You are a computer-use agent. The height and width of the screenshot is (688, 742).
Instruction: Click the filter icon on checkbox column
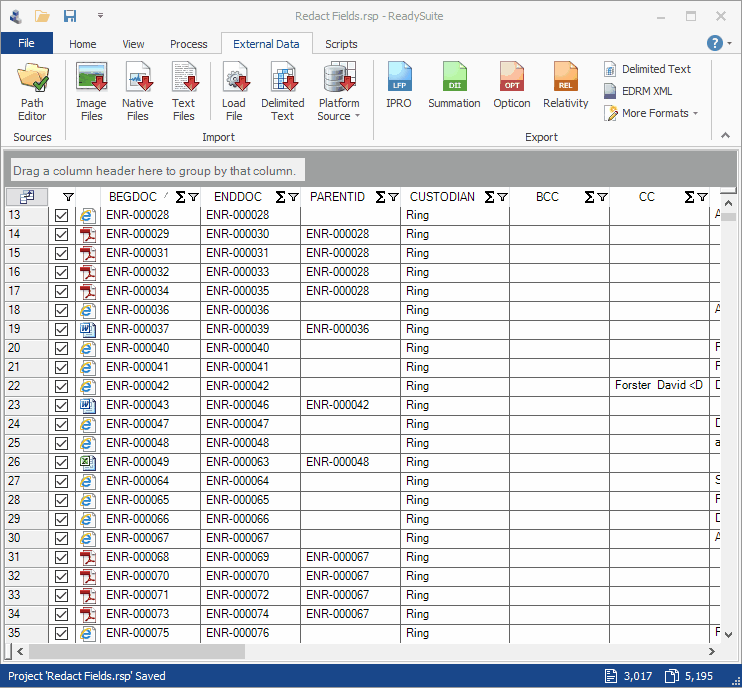pos(68,197)
